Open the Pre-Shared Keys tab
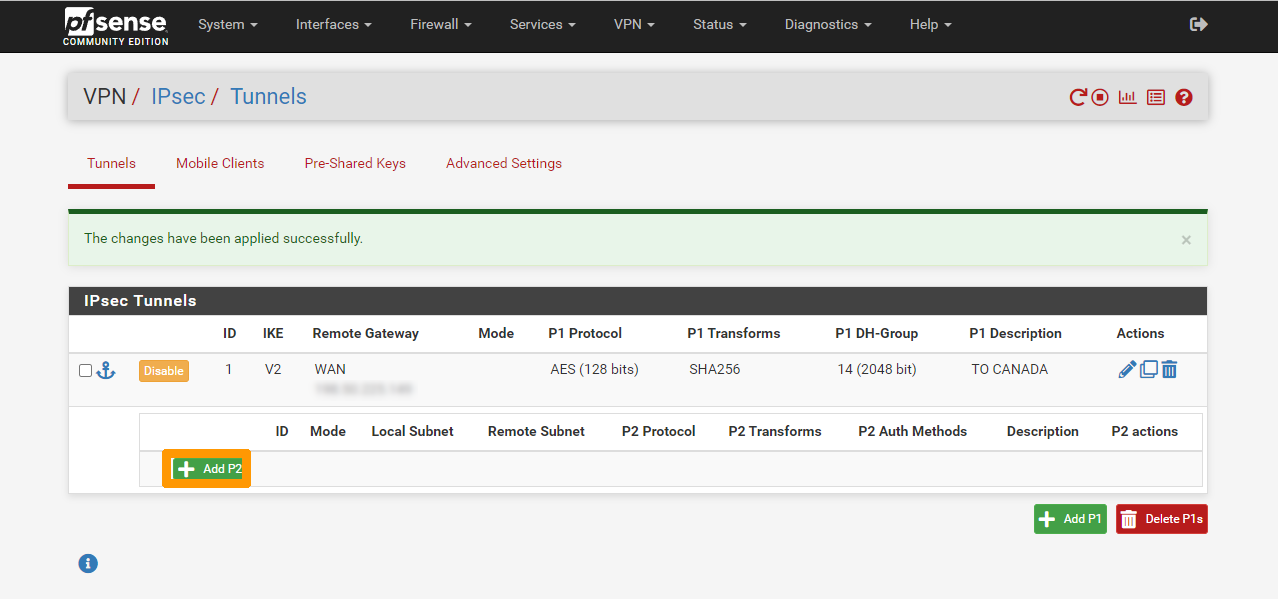The width and height of the screenshot is (1278, 599). (355, 163)
